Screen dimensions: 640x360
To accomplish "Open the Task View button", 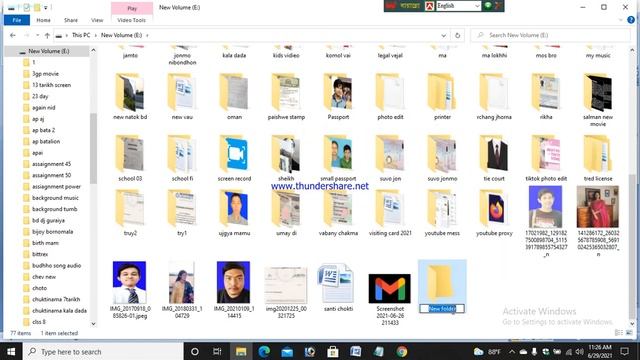I will [x=217, y=351].
